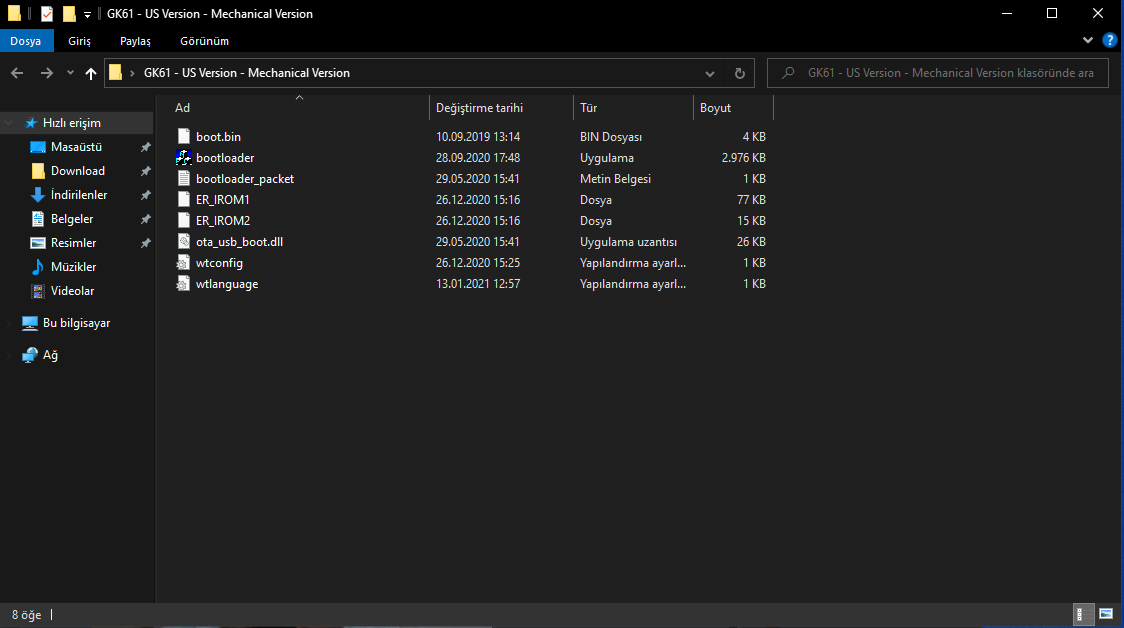Click the wtconfig settings file icon
Screen dimensions: 1124x628
tap(183, 263)
